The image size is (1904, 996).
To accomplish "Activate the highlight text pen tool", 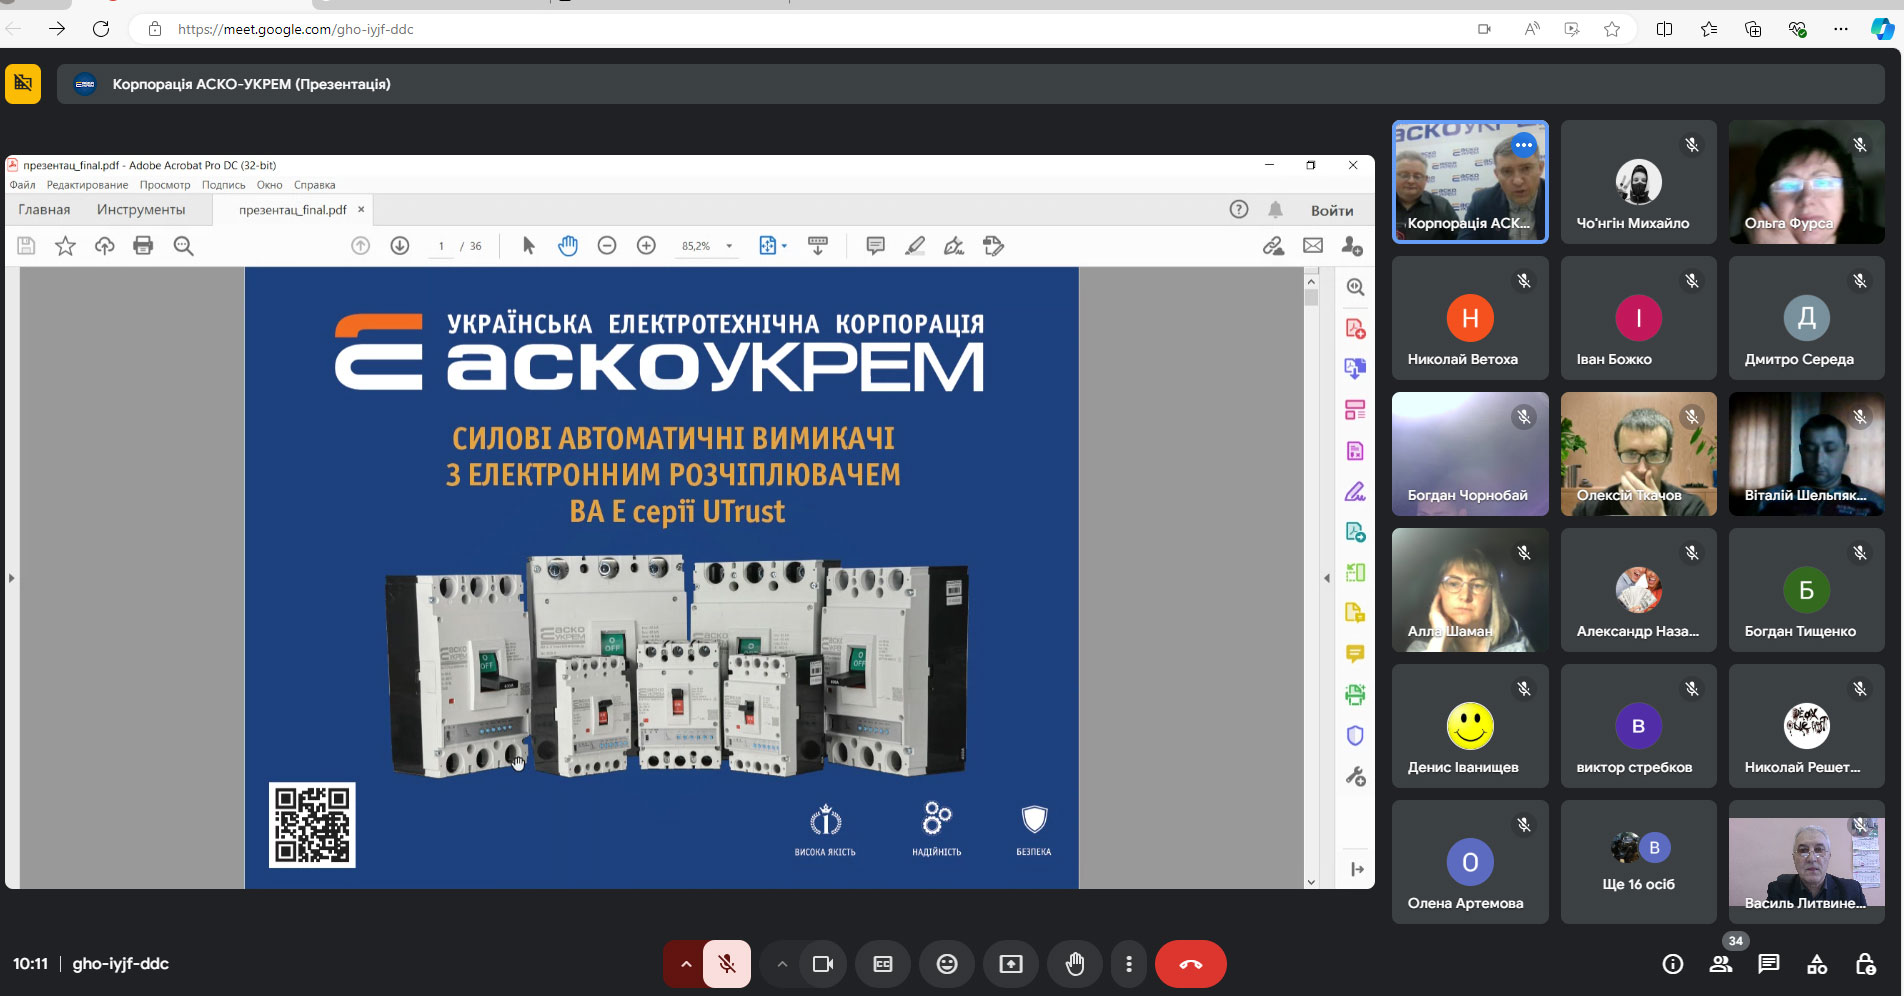I will pyautogui.click(x=915, y=246).
